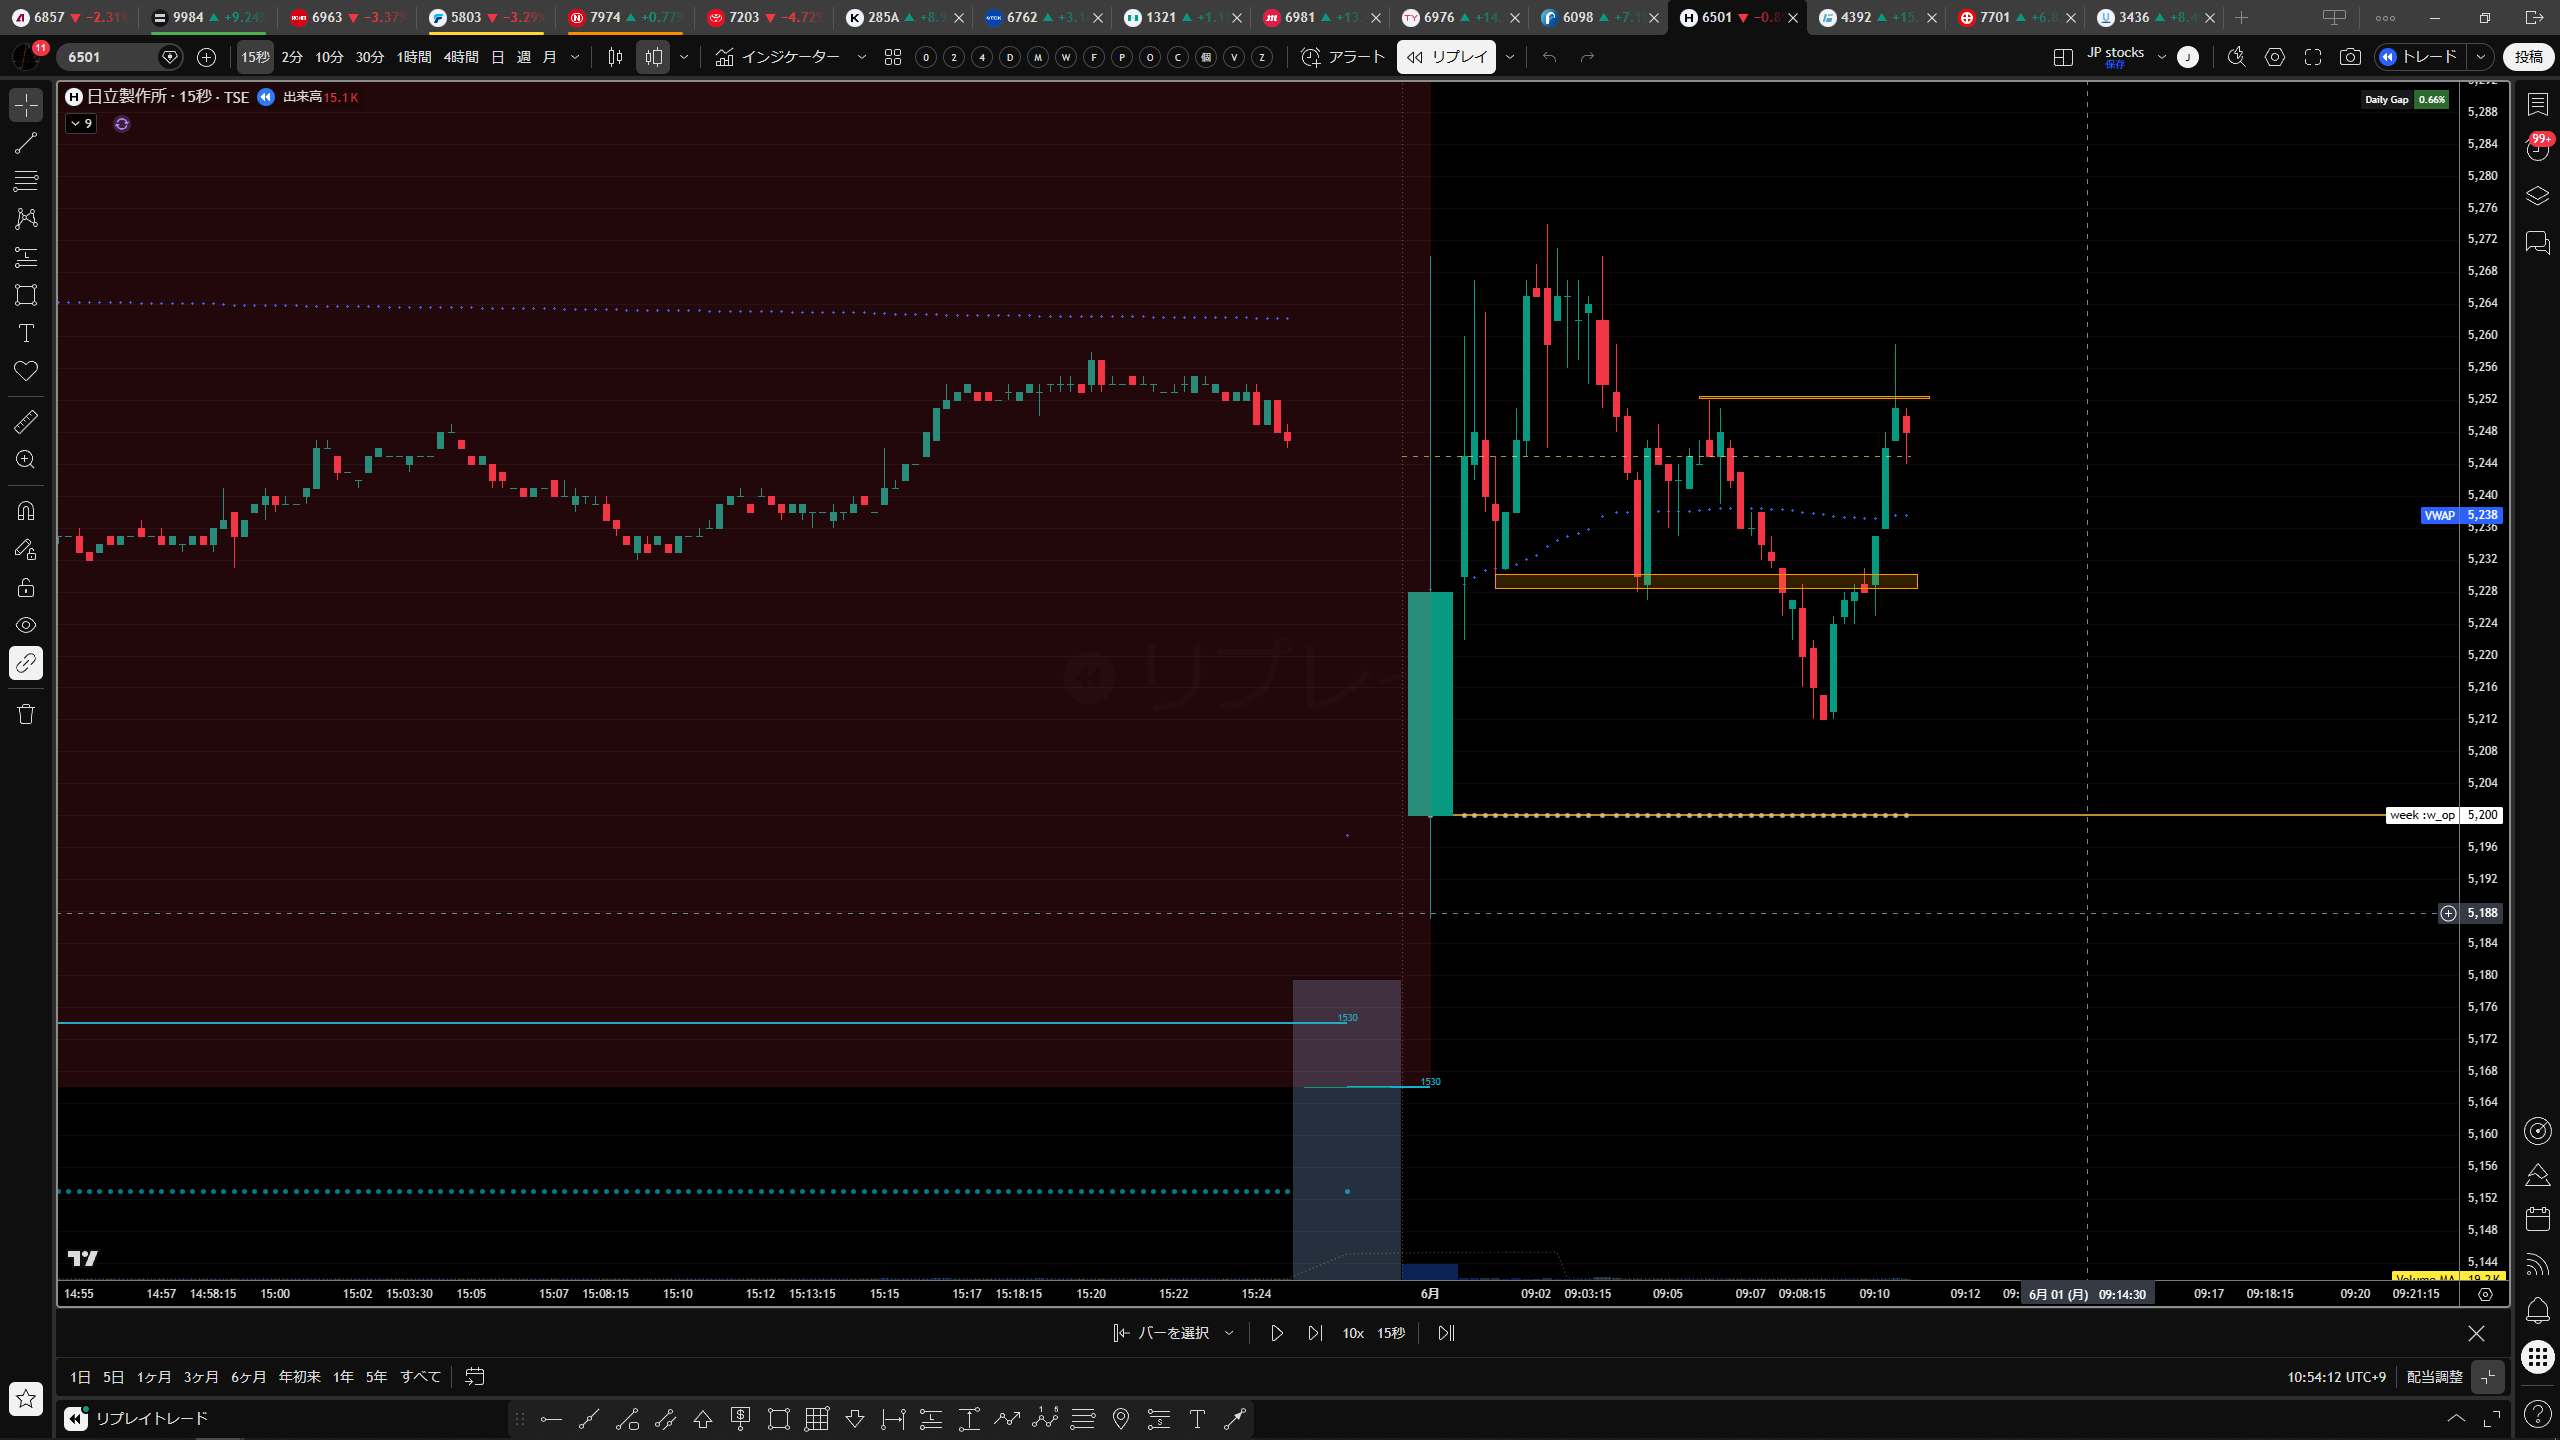Expand the replay options dropdown
This screenshot has width=2560, height=1440.
pyautogui.click(x=1510, y=57)
